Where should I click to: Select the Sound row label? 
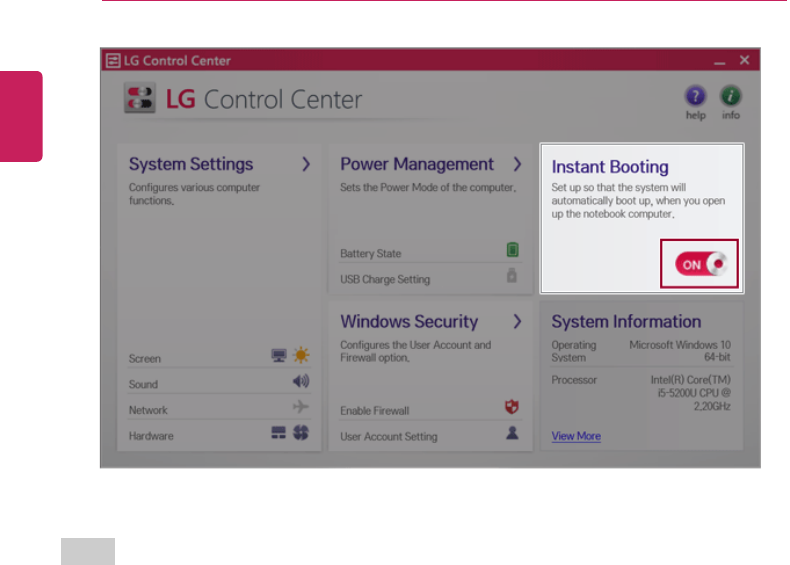coord(143,385)
